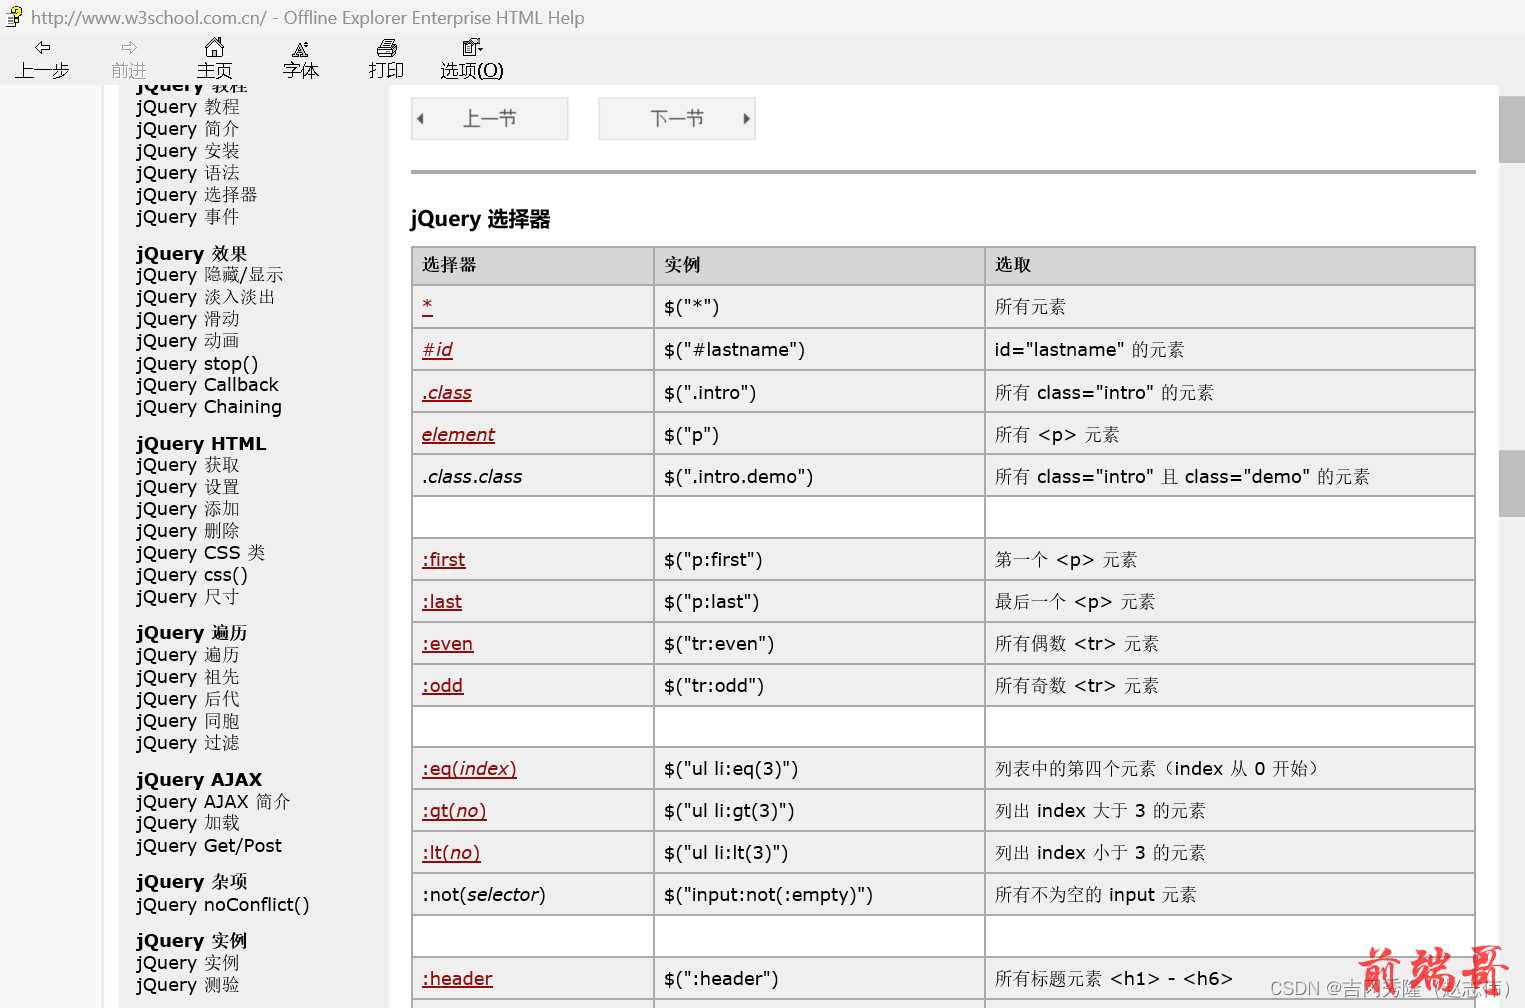The image size is (1525, 1008).
Task: Select cell $("input:not(:empty)")
Action: (x=819, y=894)
